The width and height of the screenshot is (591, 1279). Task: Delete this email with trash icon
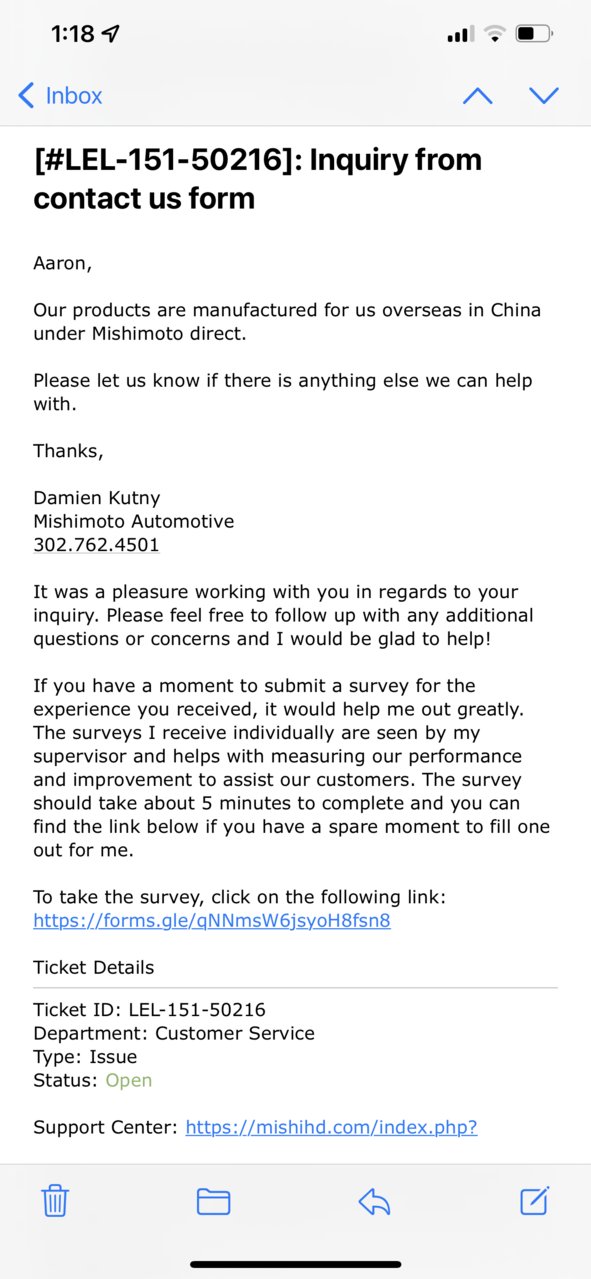point(55,1200)
